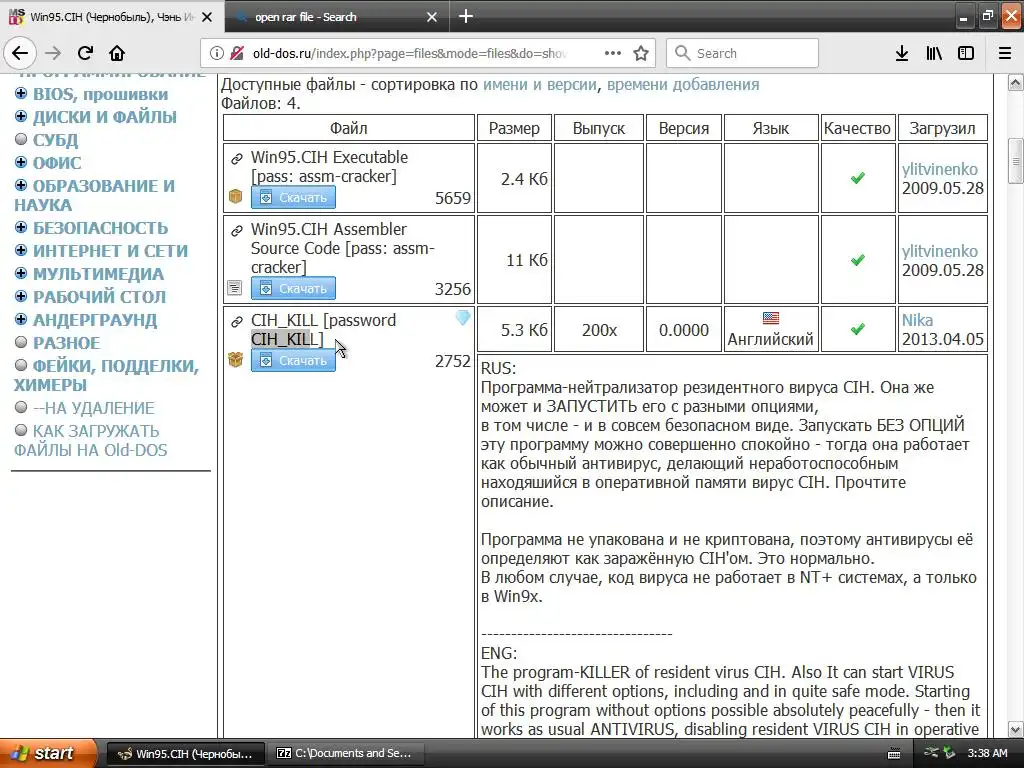
Task: Download Win95.CIH Executable with Скачать
Action: point(293,197)
